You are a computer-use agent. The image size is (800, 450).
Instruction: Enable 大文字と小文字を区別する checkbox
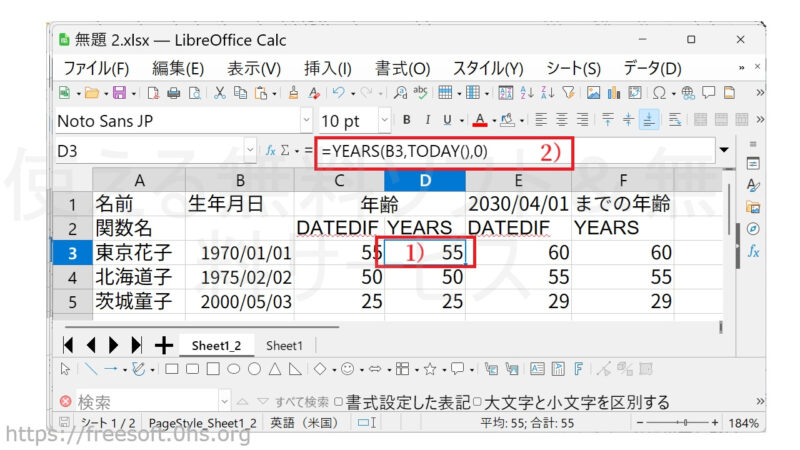pyautogui.click(x=478, y=402)
